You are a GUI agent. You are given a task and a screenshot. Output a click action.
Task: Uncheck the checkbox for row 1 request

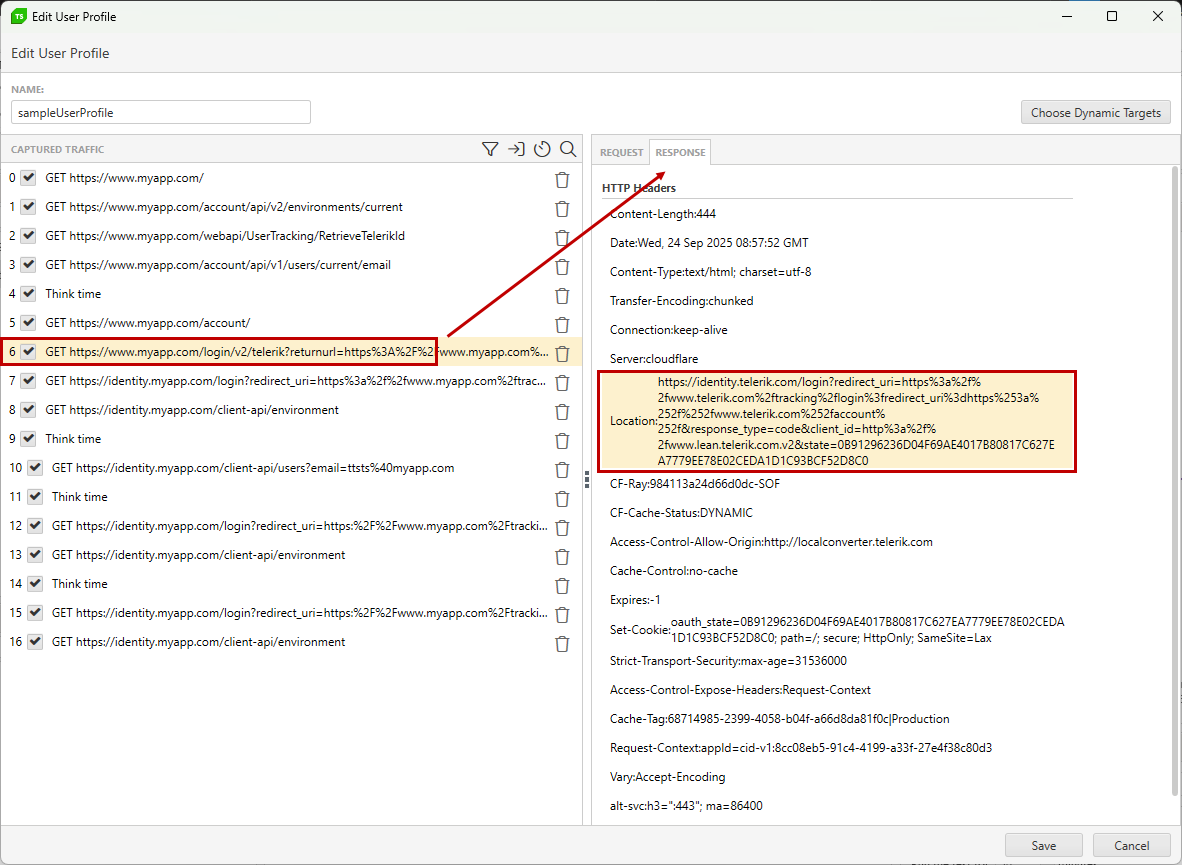click(x=29, y=207)
